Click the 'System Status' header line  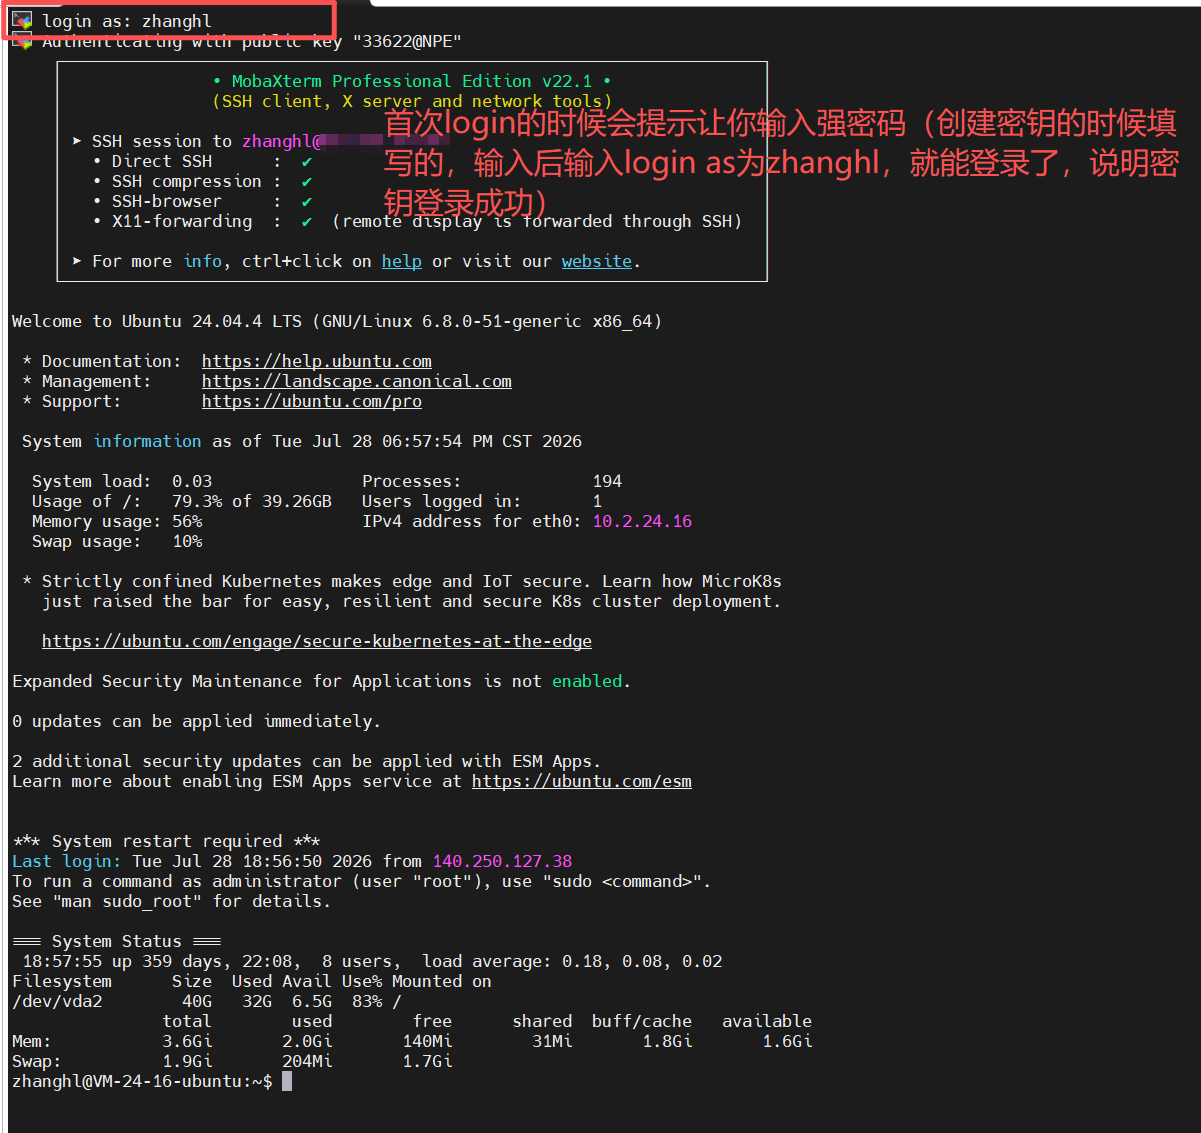pos(117,941)
